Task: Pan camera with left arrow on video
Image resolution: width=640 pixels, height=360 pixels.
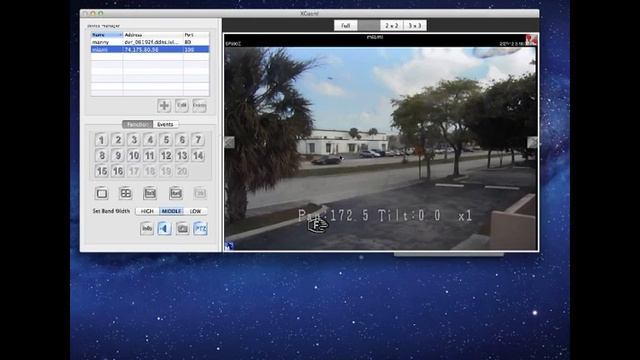Action: tap(229, 142)
